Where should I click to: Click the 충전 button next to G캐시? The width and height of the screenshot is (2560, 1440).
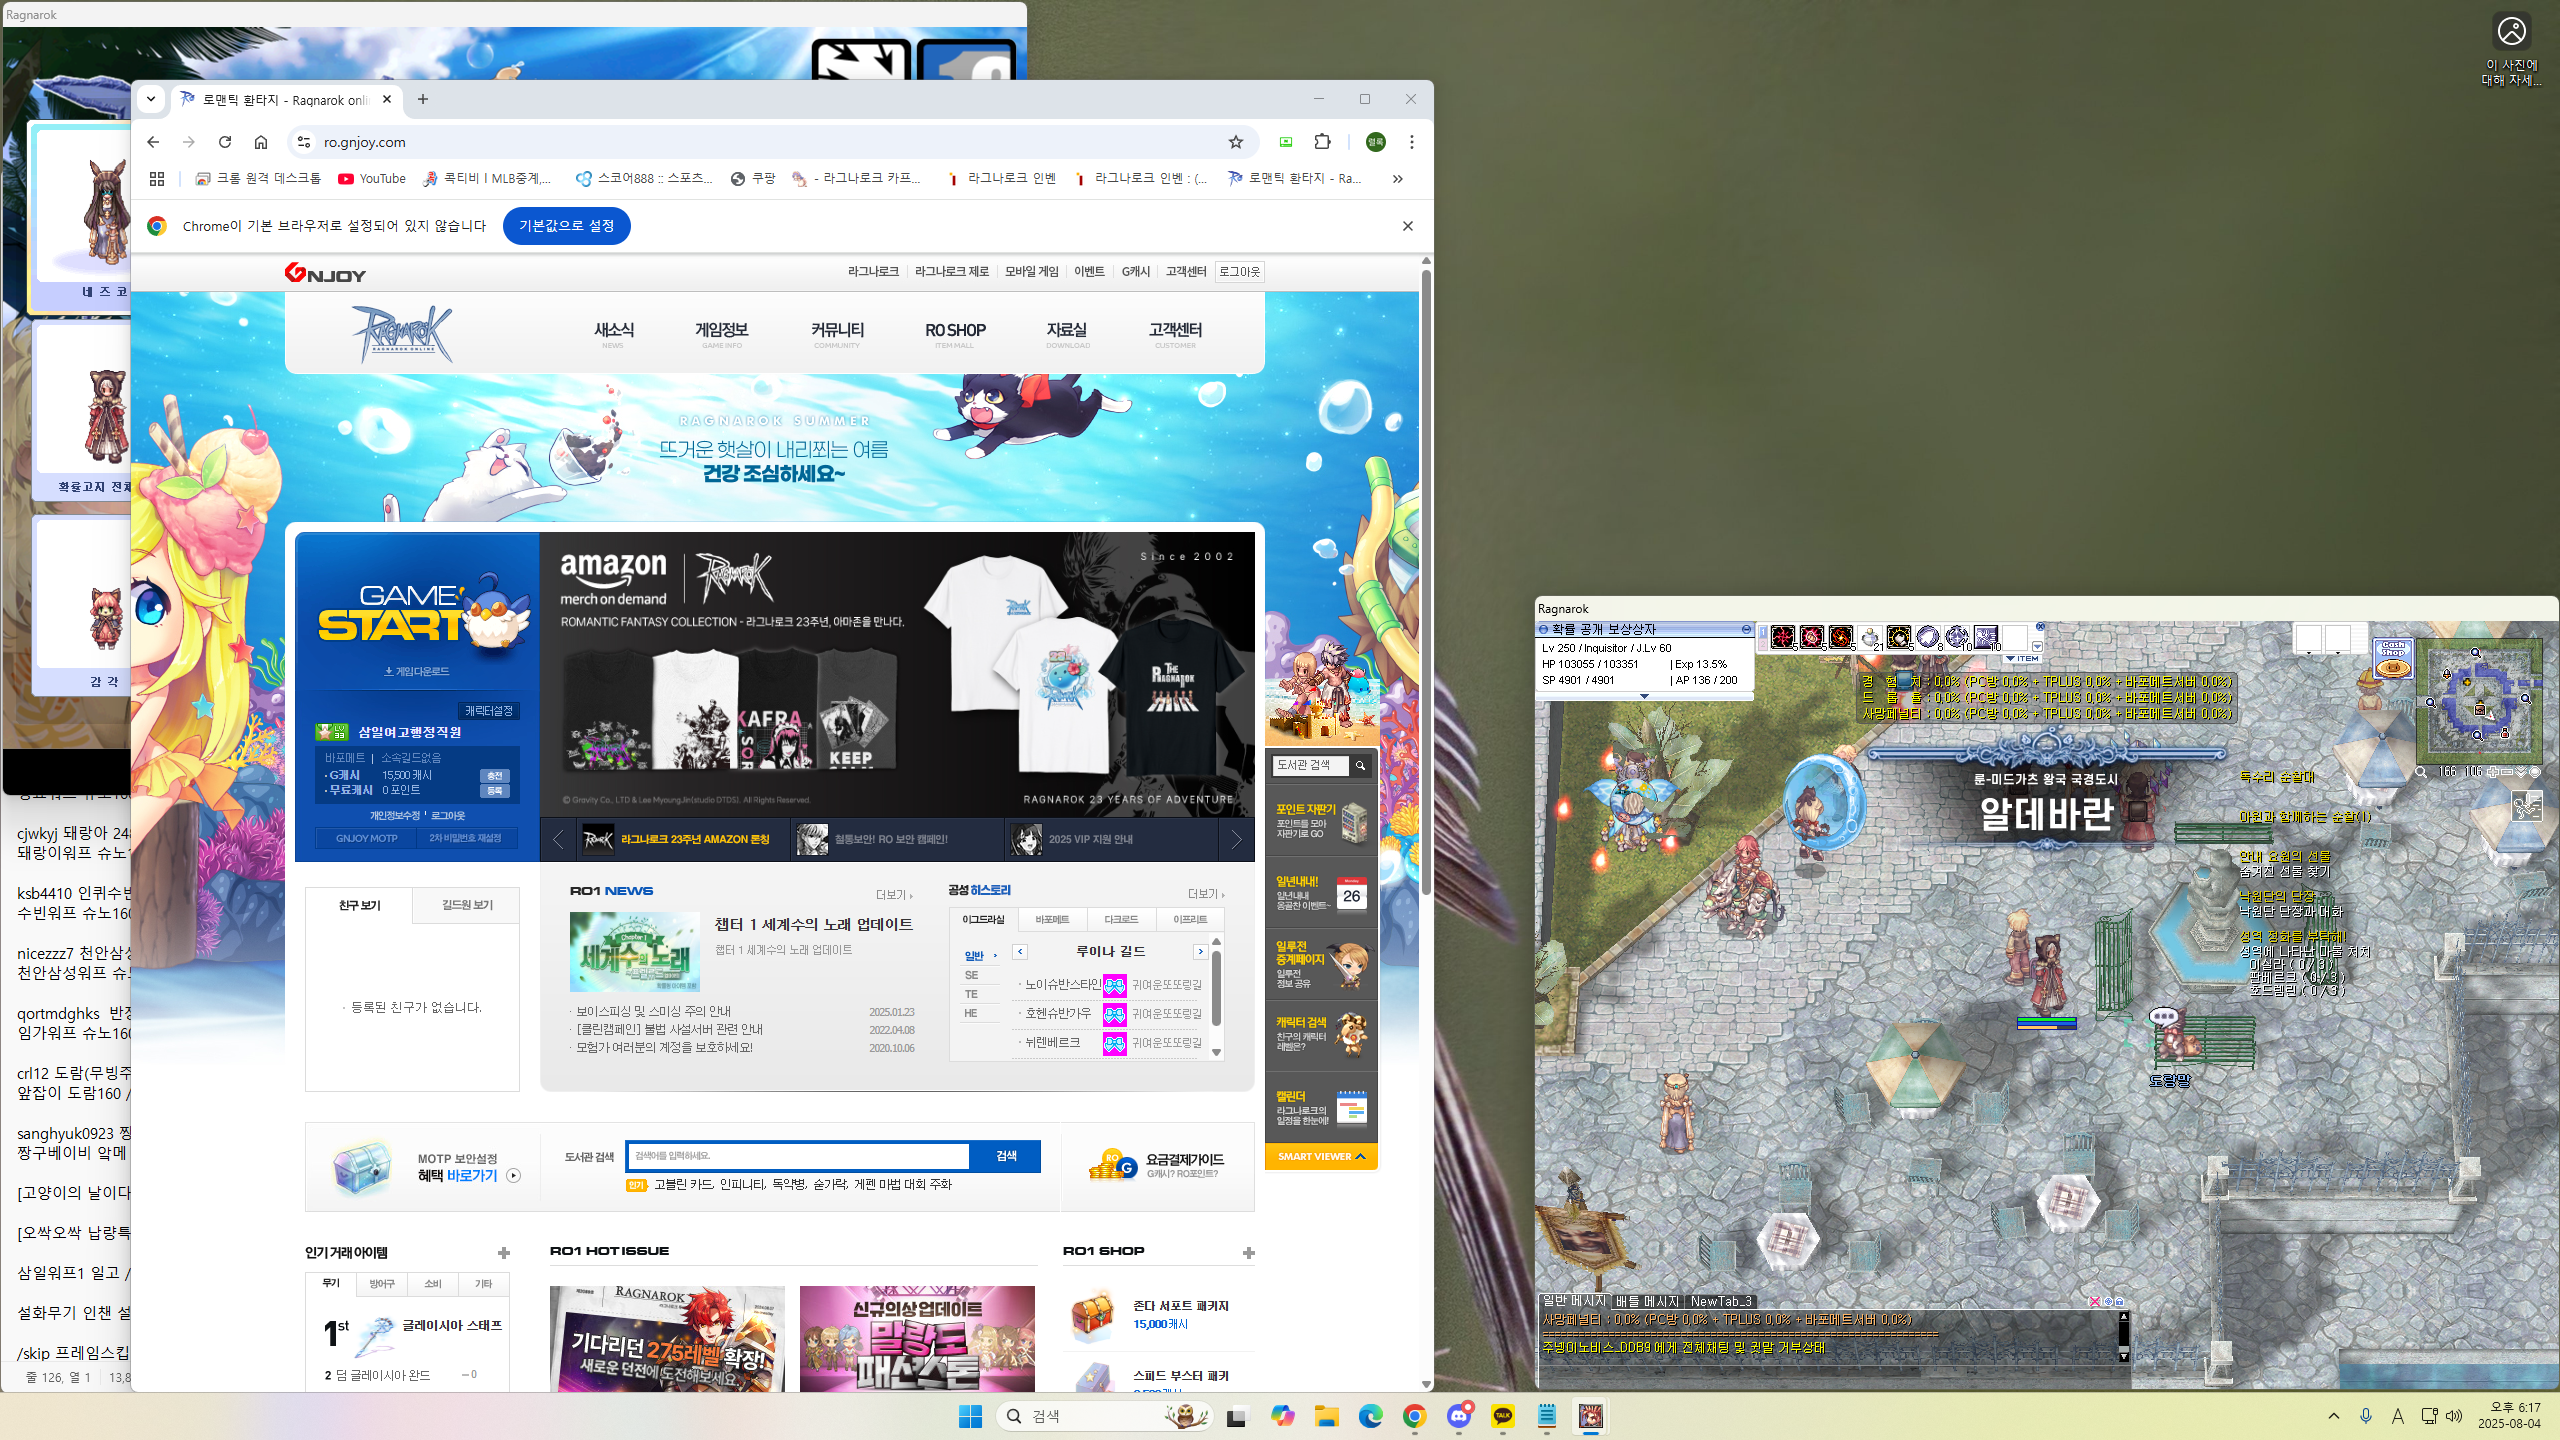tap(495, 776)
